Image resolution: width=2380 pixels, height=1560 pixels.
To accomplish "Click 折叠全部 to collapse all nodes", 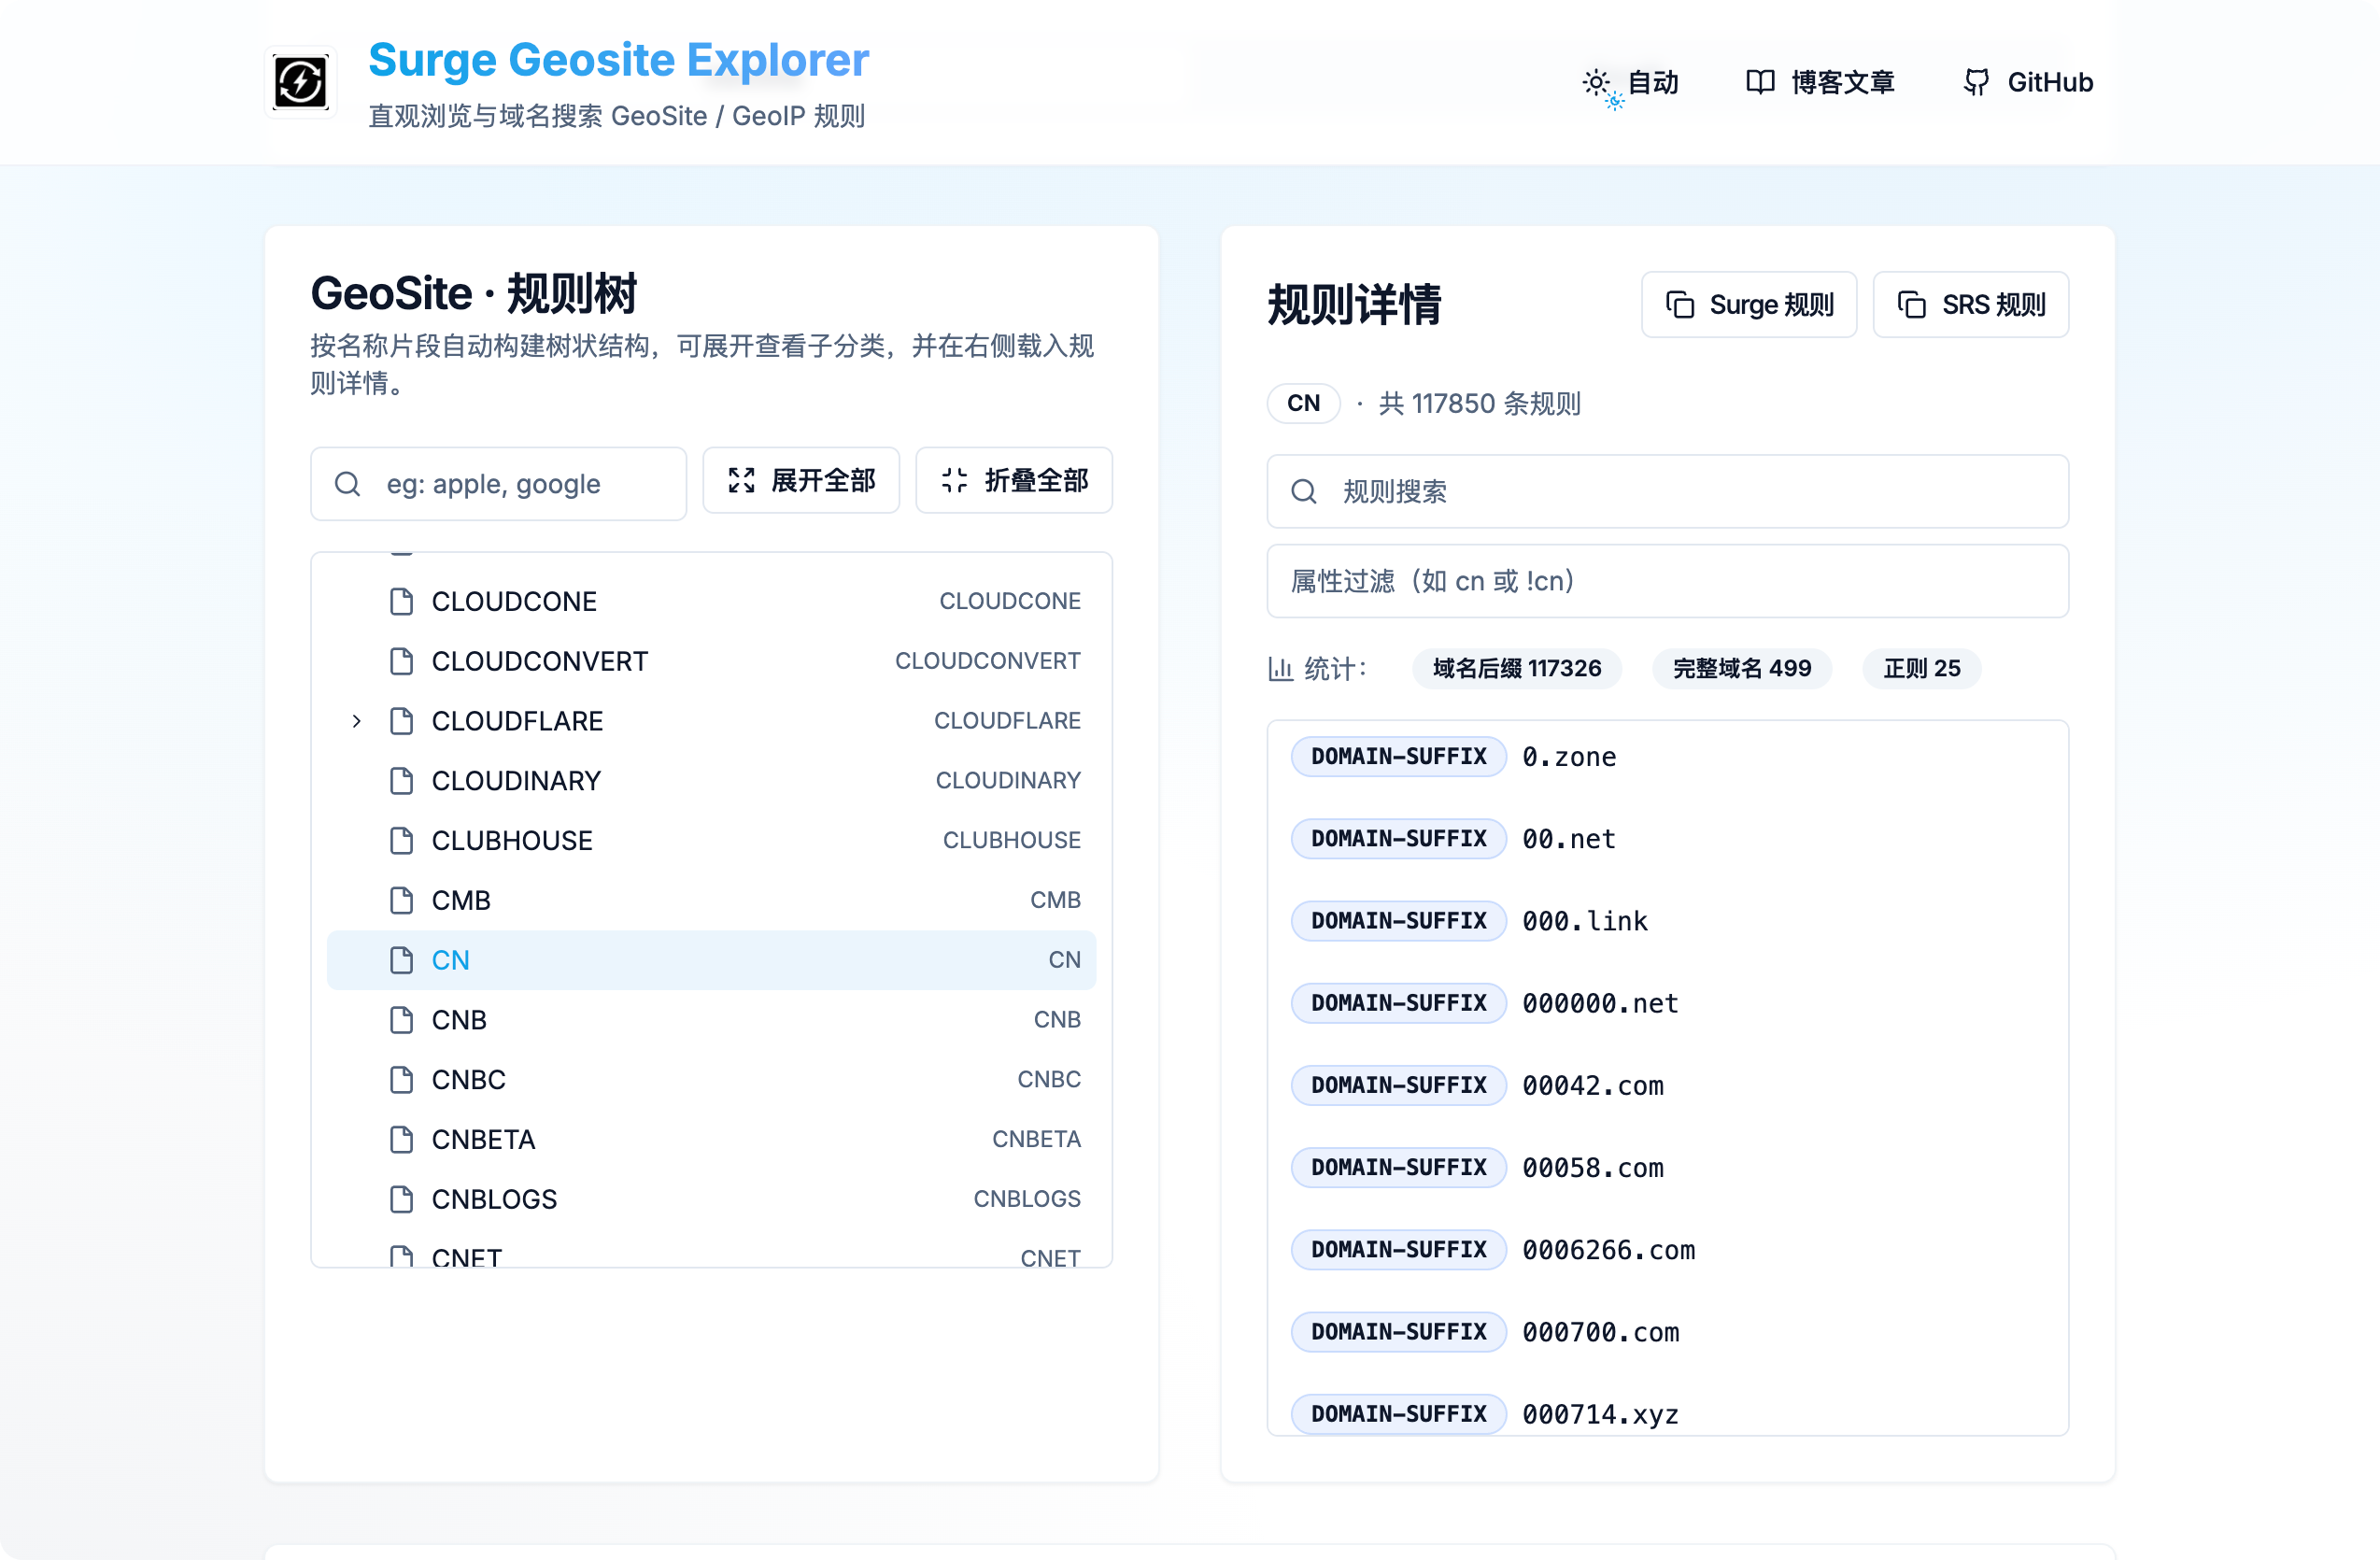I will tap(1014, 481).
